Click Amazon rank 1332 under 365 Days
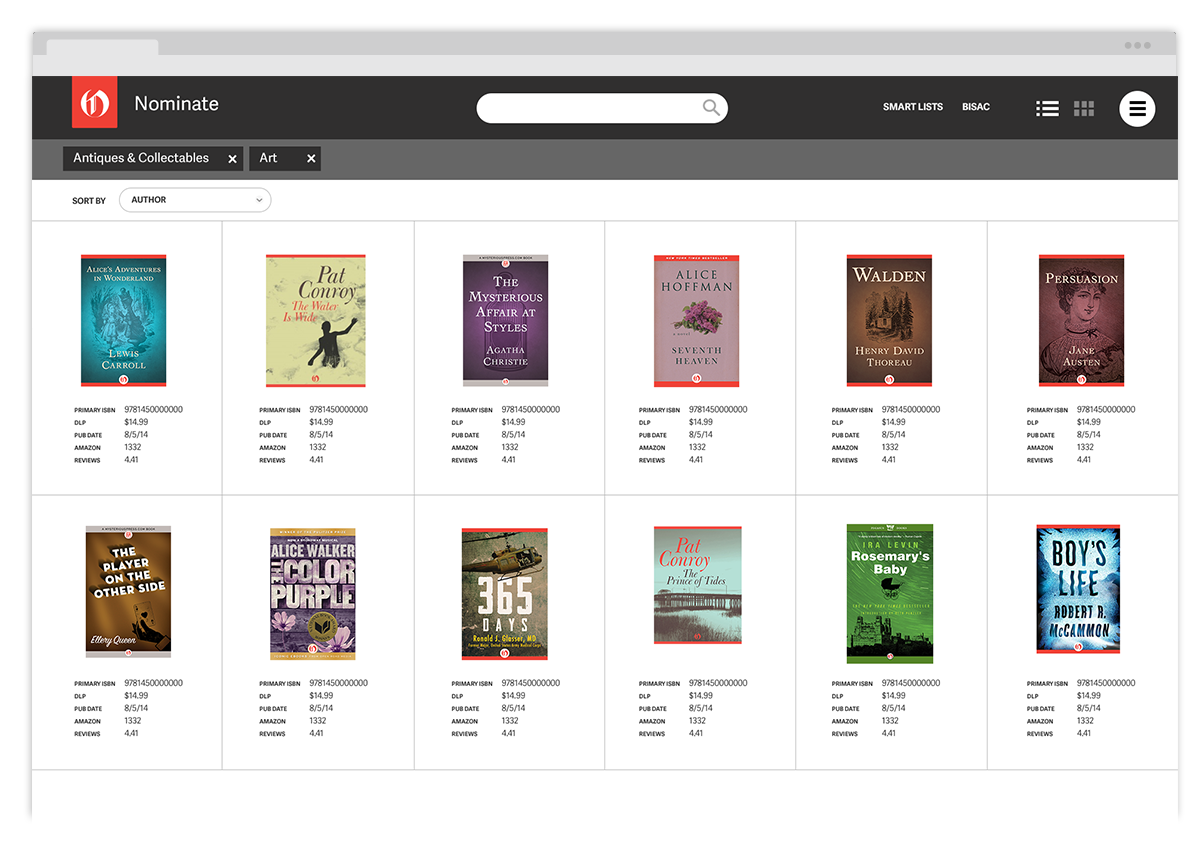This screenshot has width=1200, height=850. point(510,721)
